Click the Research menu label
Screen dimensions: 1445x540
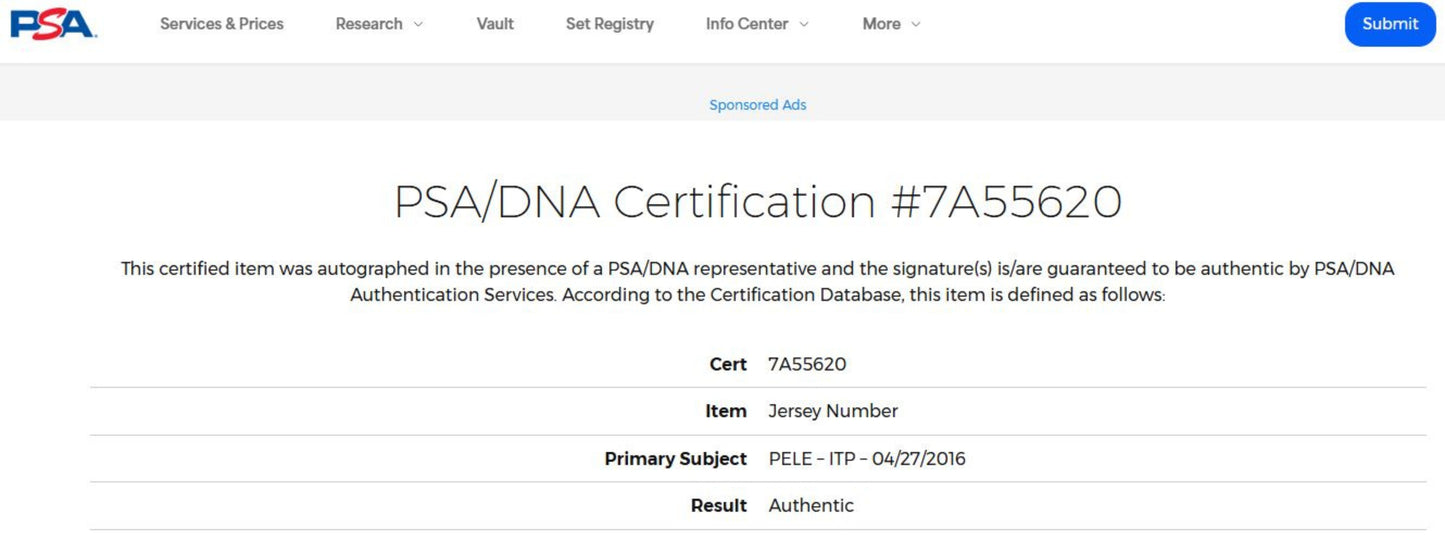(369, 24)
